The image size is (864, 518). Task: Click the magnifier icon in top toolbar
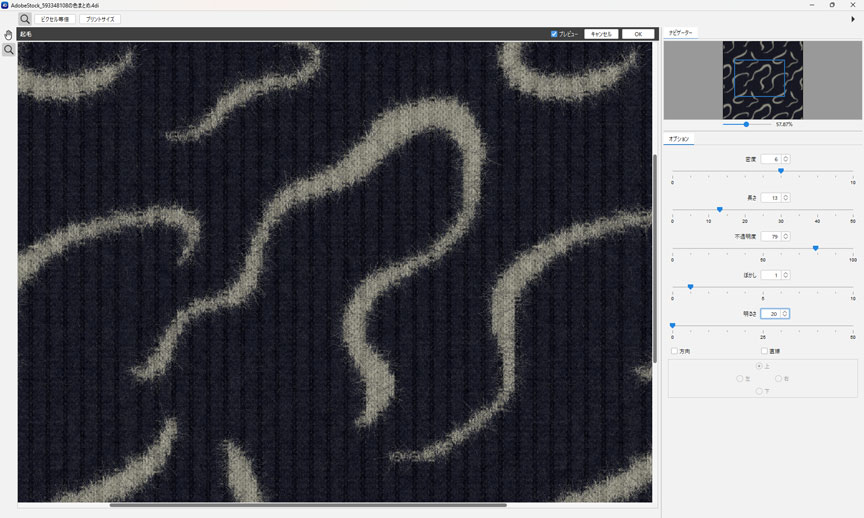(x=25, y=19)
